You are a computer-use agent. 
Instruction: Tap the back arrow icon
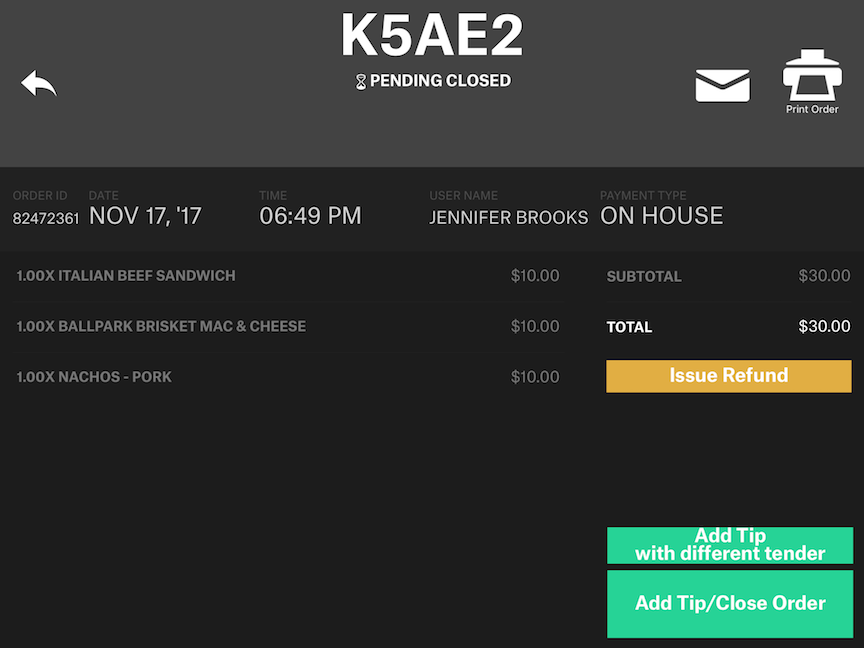(x=39, y=84)
